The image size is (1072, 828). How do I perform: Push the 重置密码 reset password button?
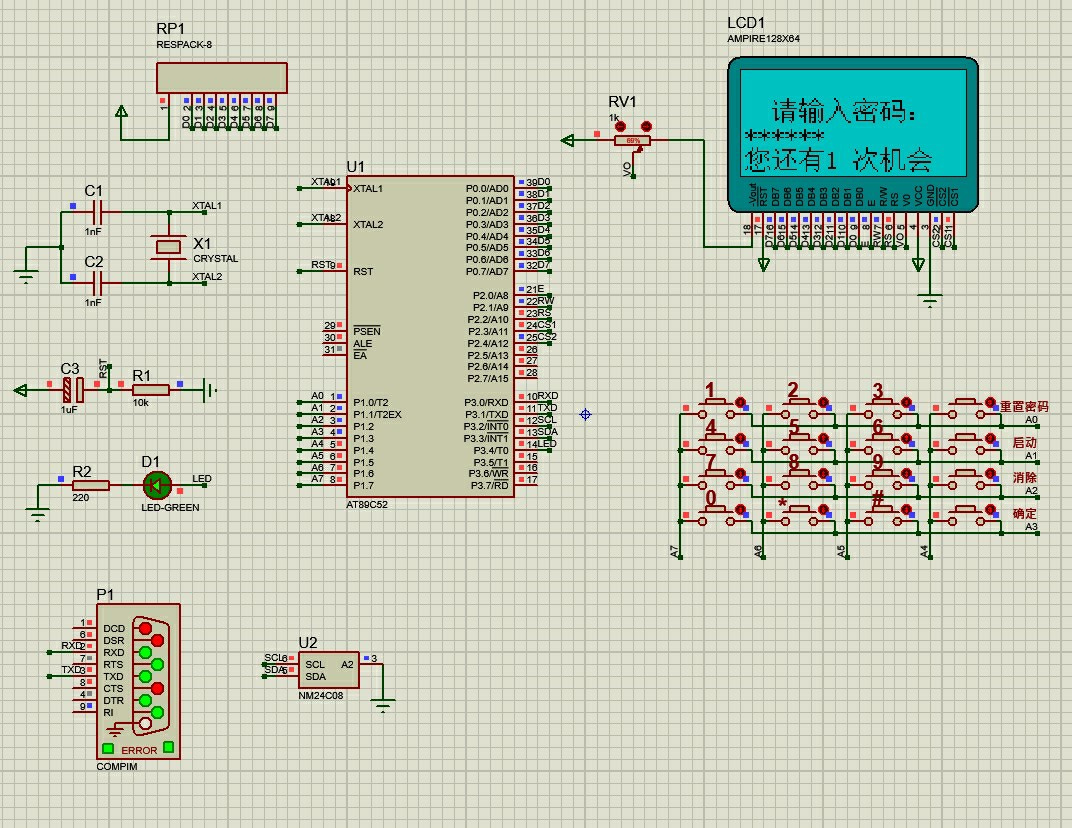966,408
